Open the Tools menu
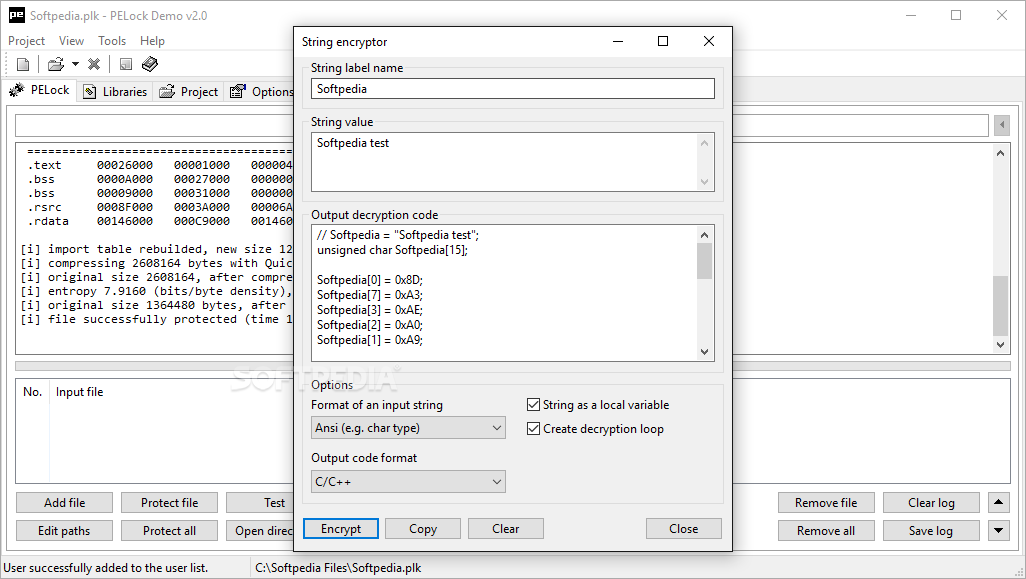This screenshot has width=1026, height=579. 112,41
